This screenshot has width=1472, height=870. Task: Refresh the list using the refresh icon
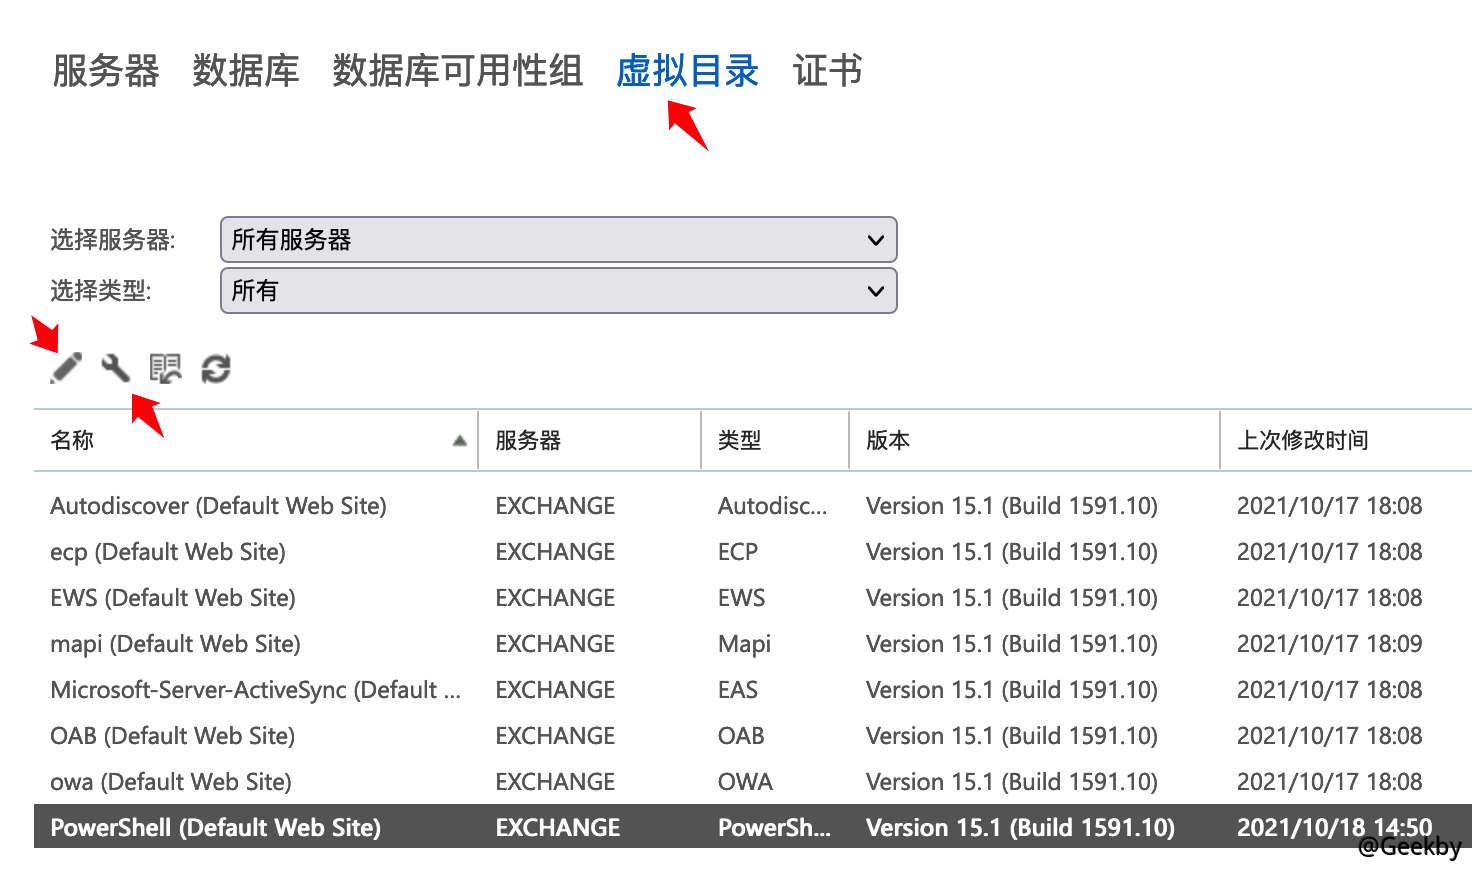coord(216,368)
